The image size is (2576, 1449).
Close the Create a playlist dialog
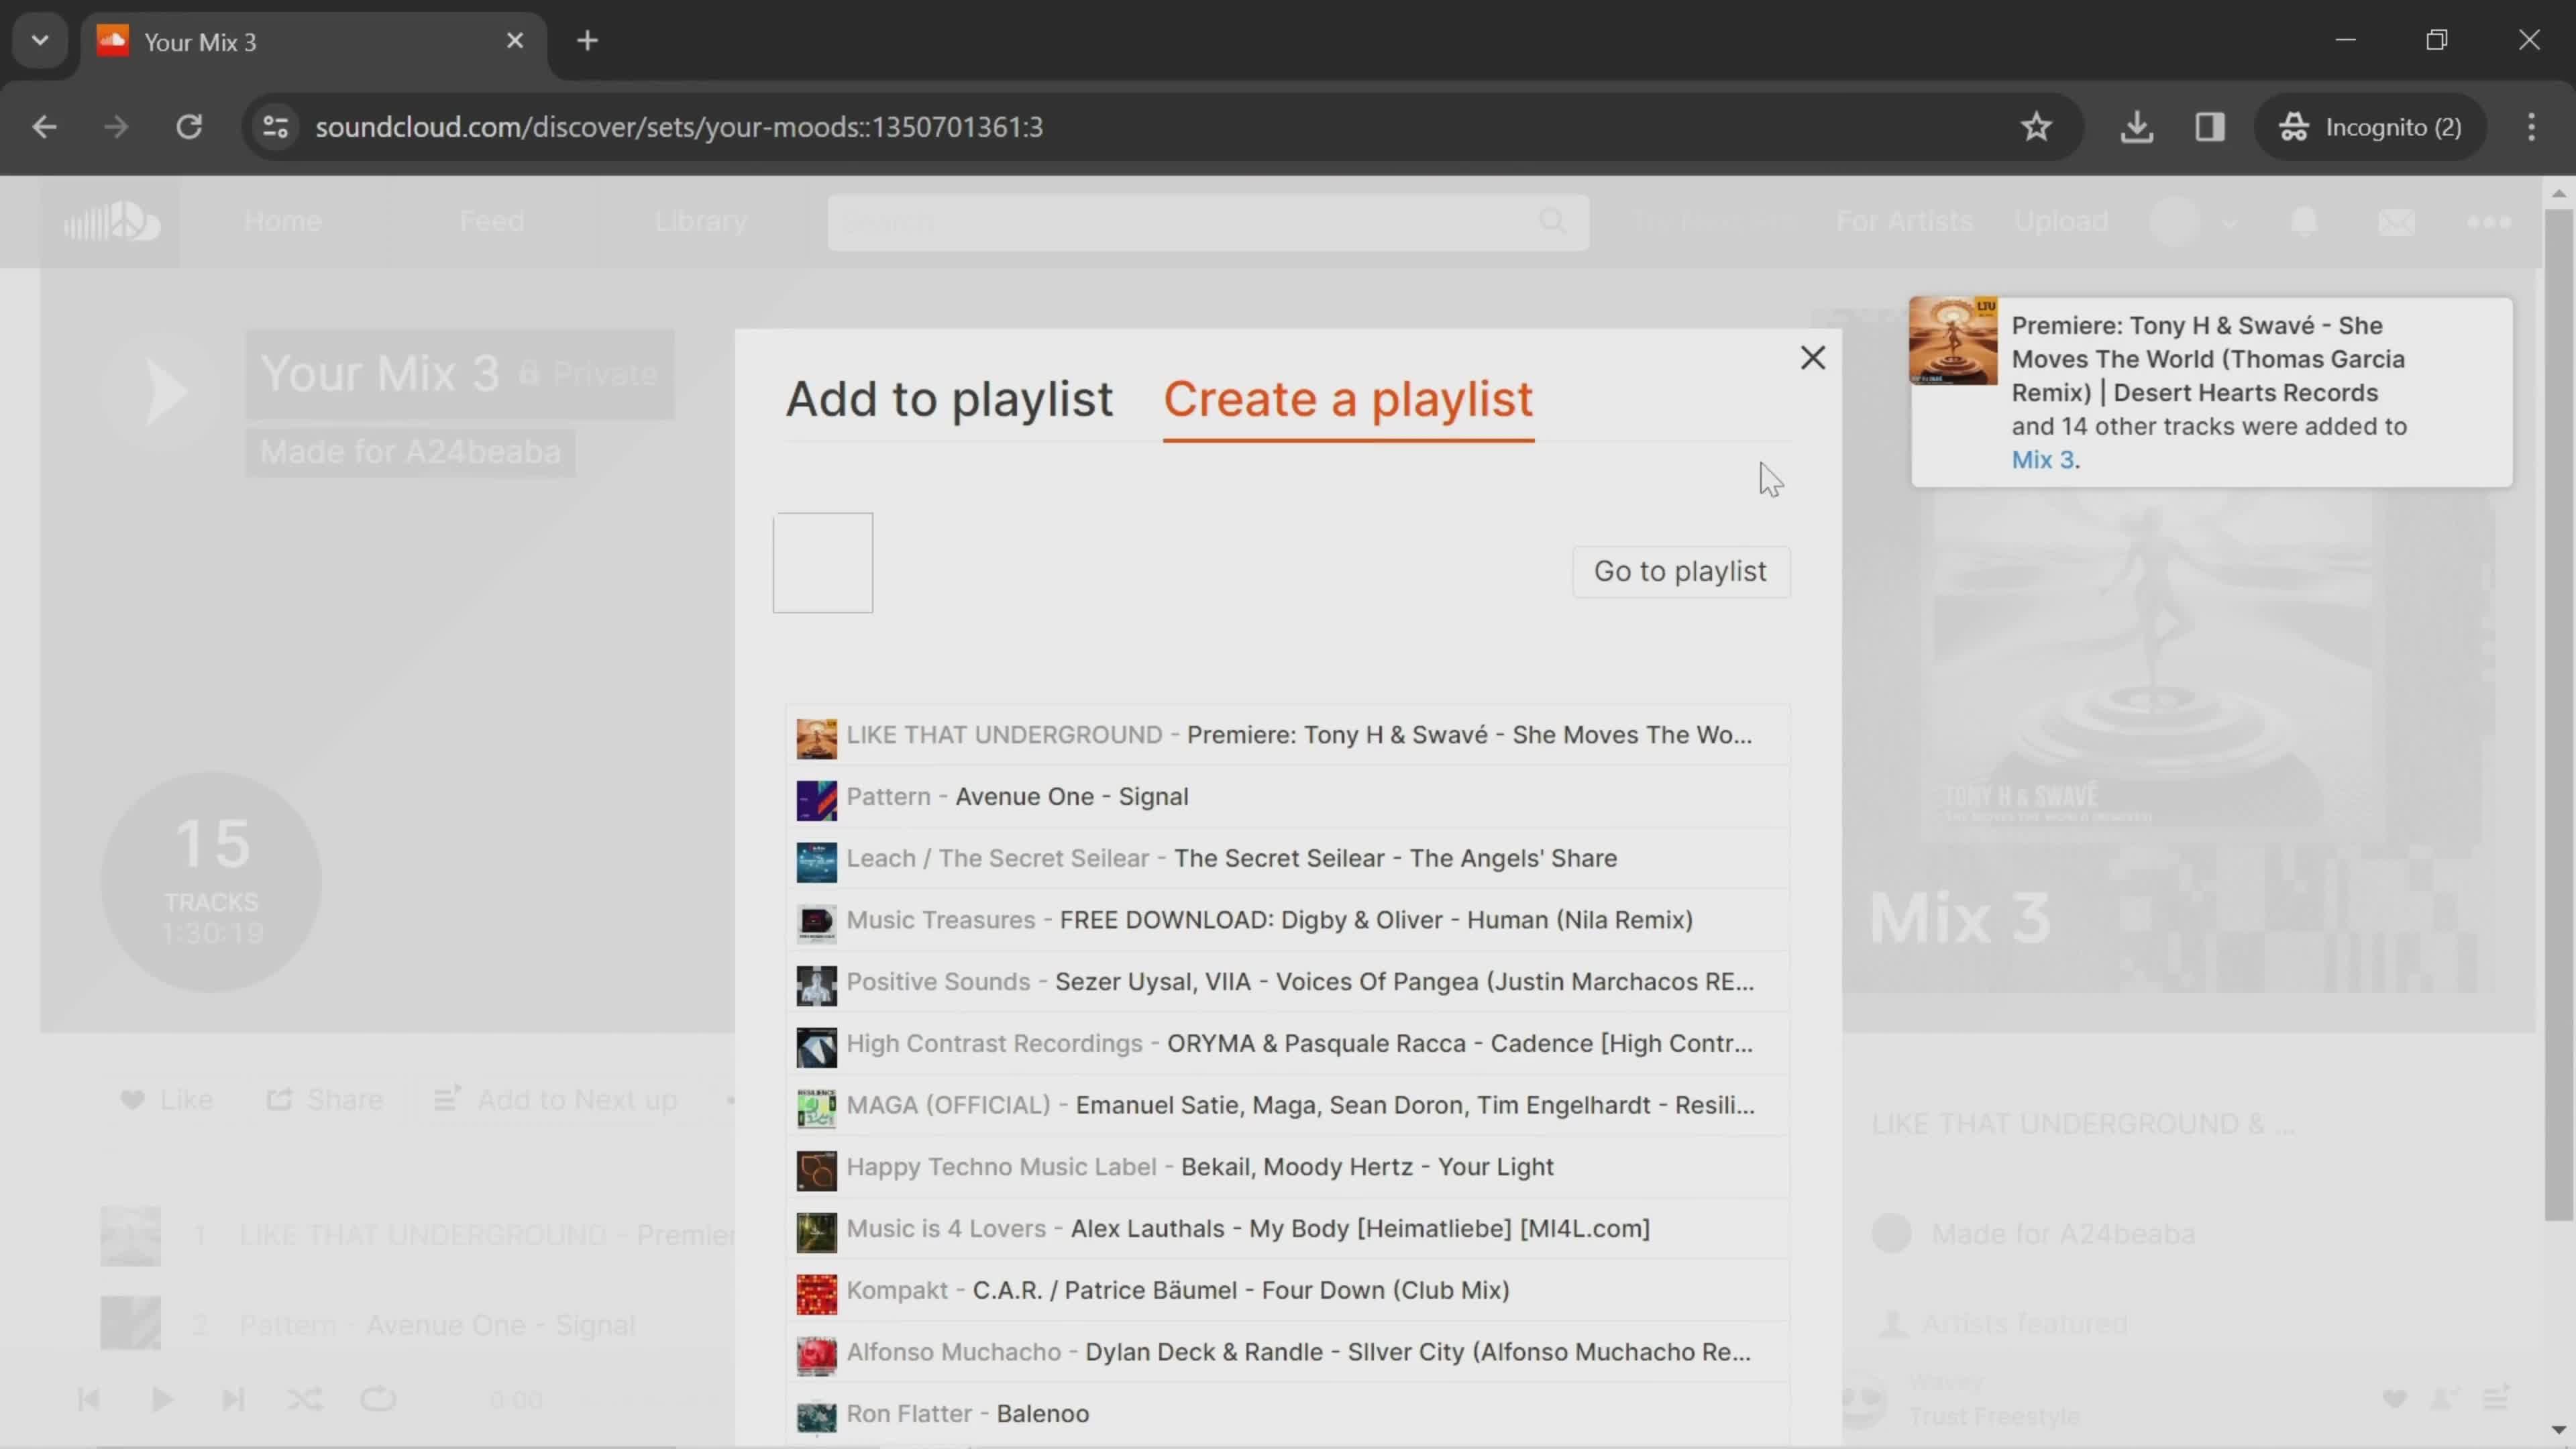coord(1812,357)
